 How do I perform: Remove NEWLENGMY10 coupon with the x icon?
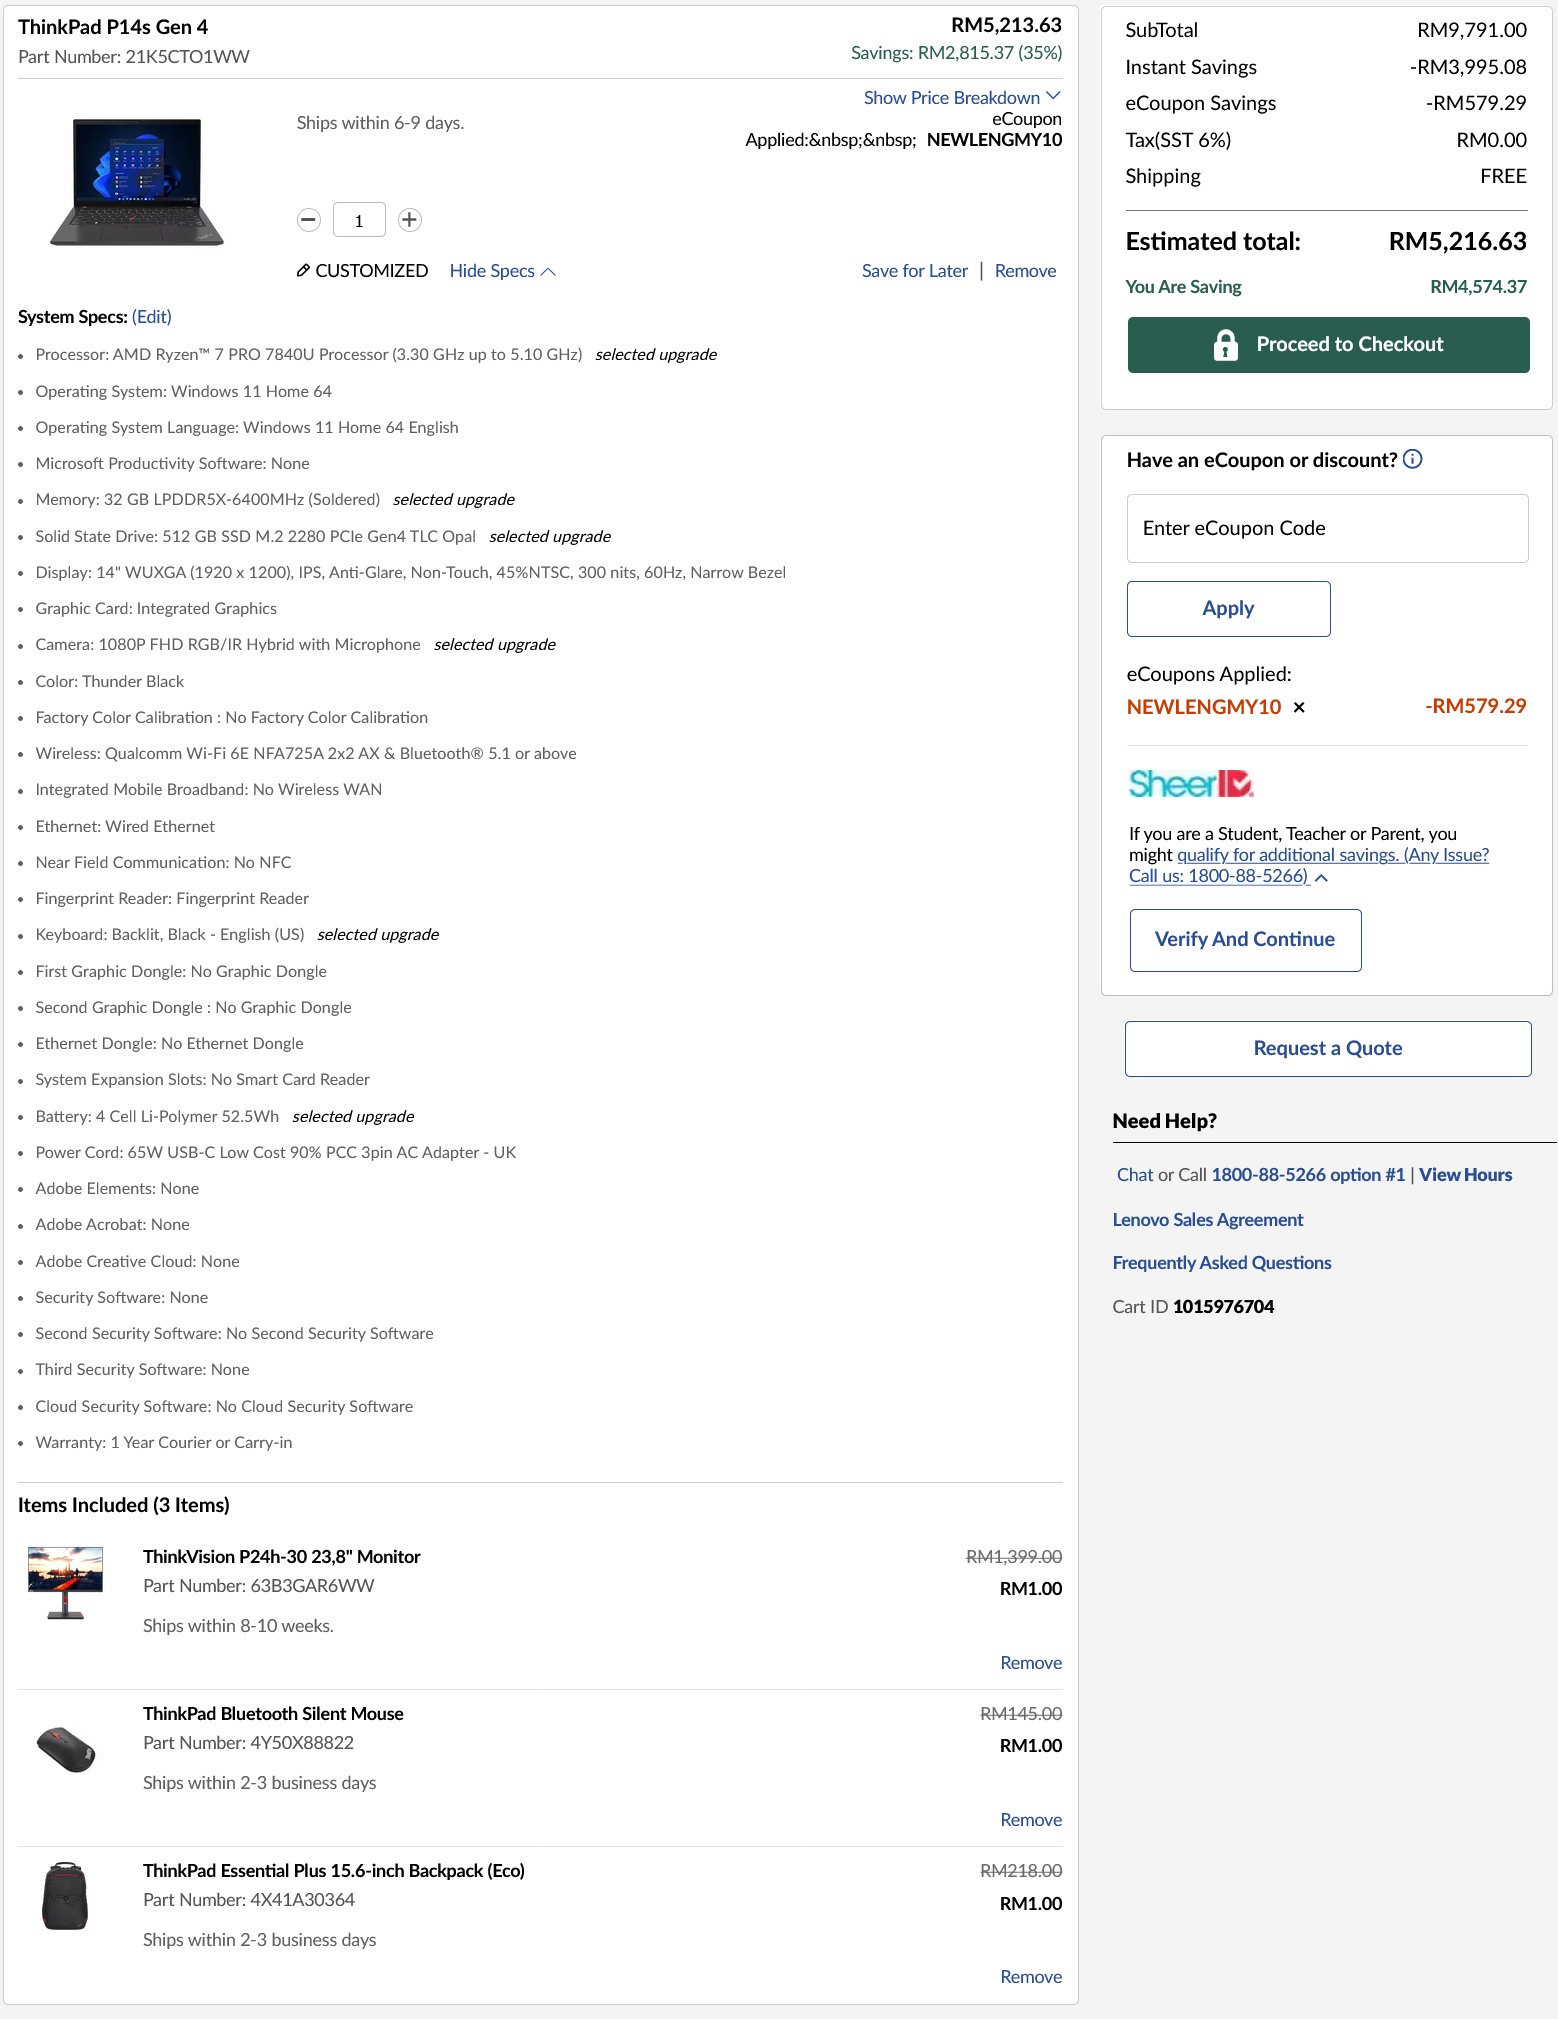pos(1299,707)
